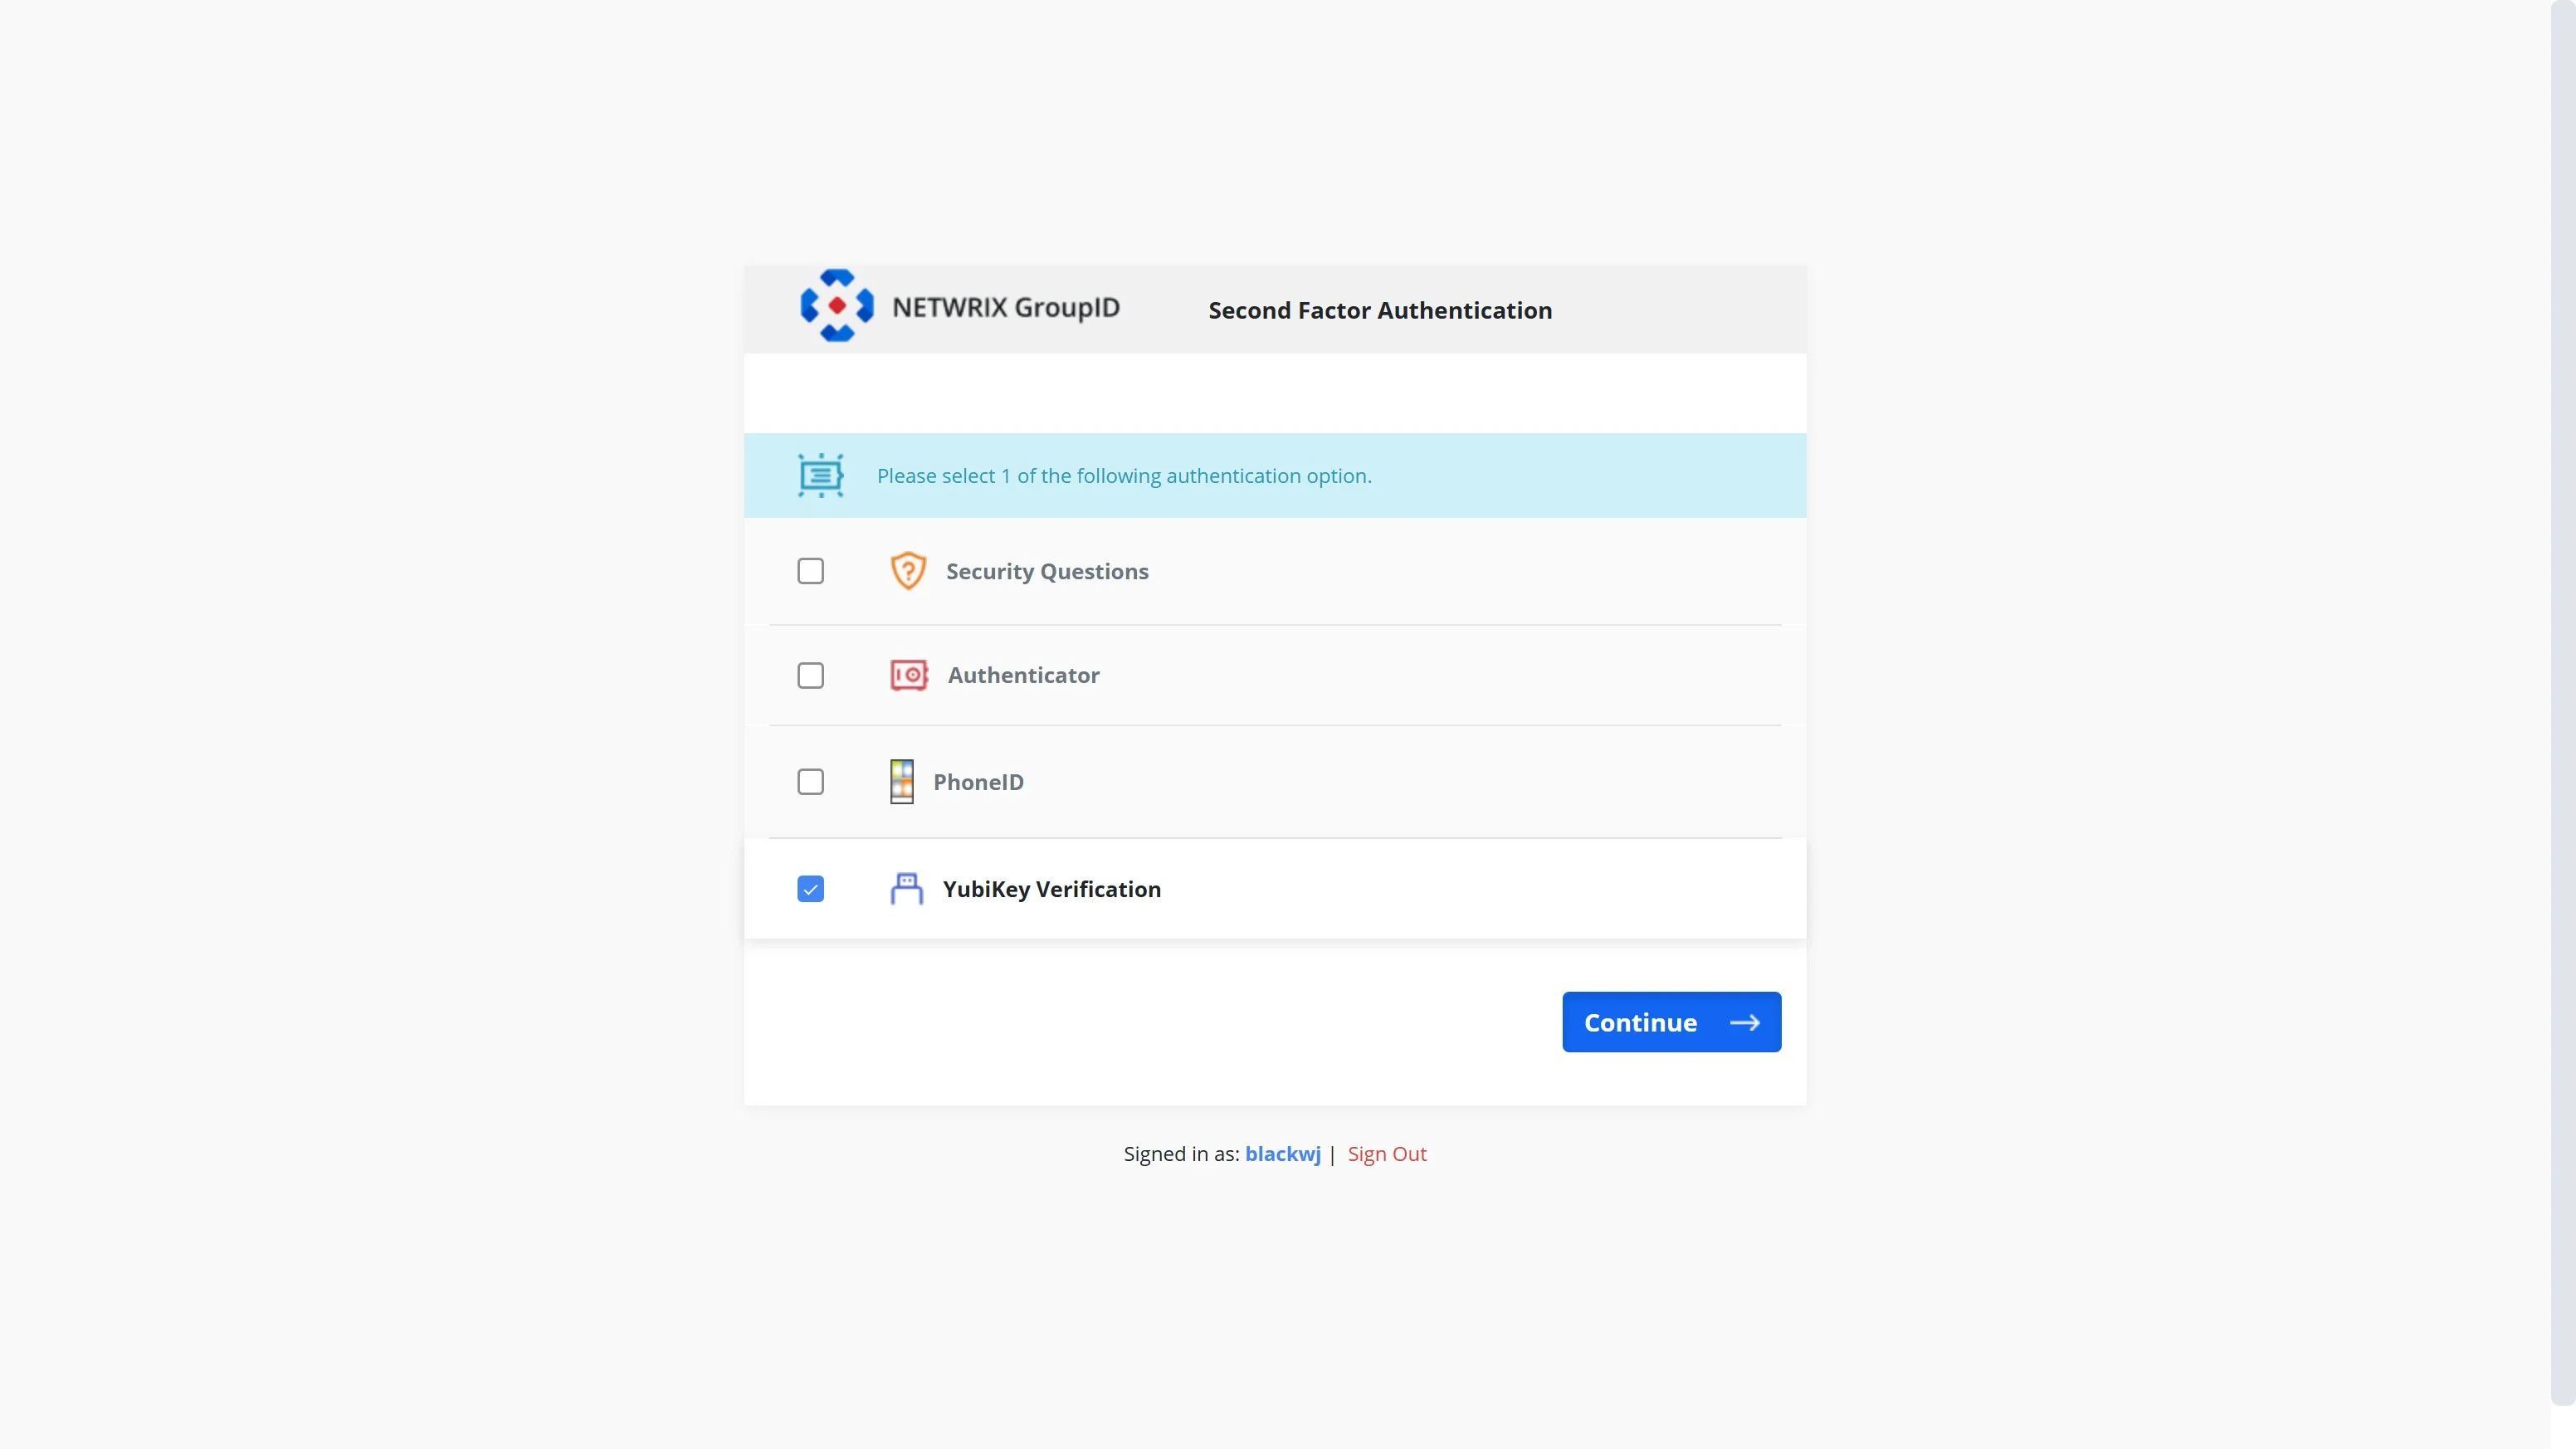Click the info banner list icon
Image resolution: width=2576 pixels, height=1449 pixels.
click(820, 475)
